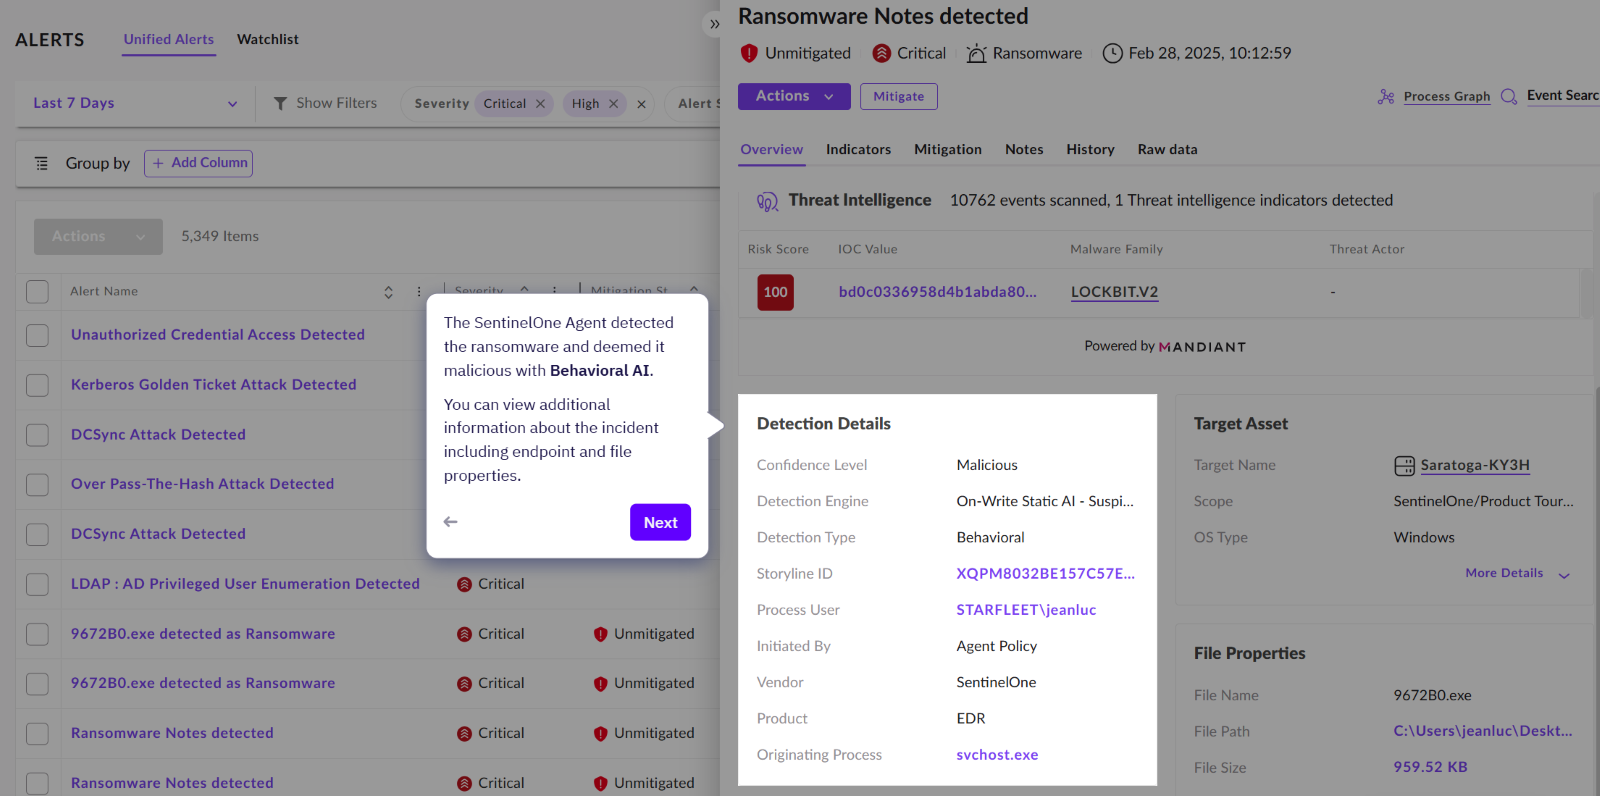
Task: Sort the Severity column
Action: click(x=524, y=292)
